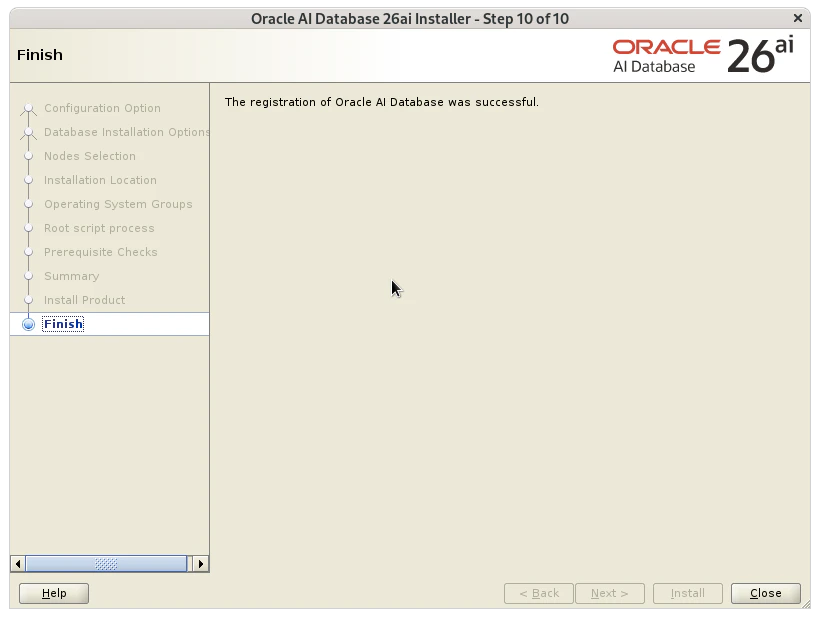
Task: Click the installer title bar text
Action: pos(410,19)
